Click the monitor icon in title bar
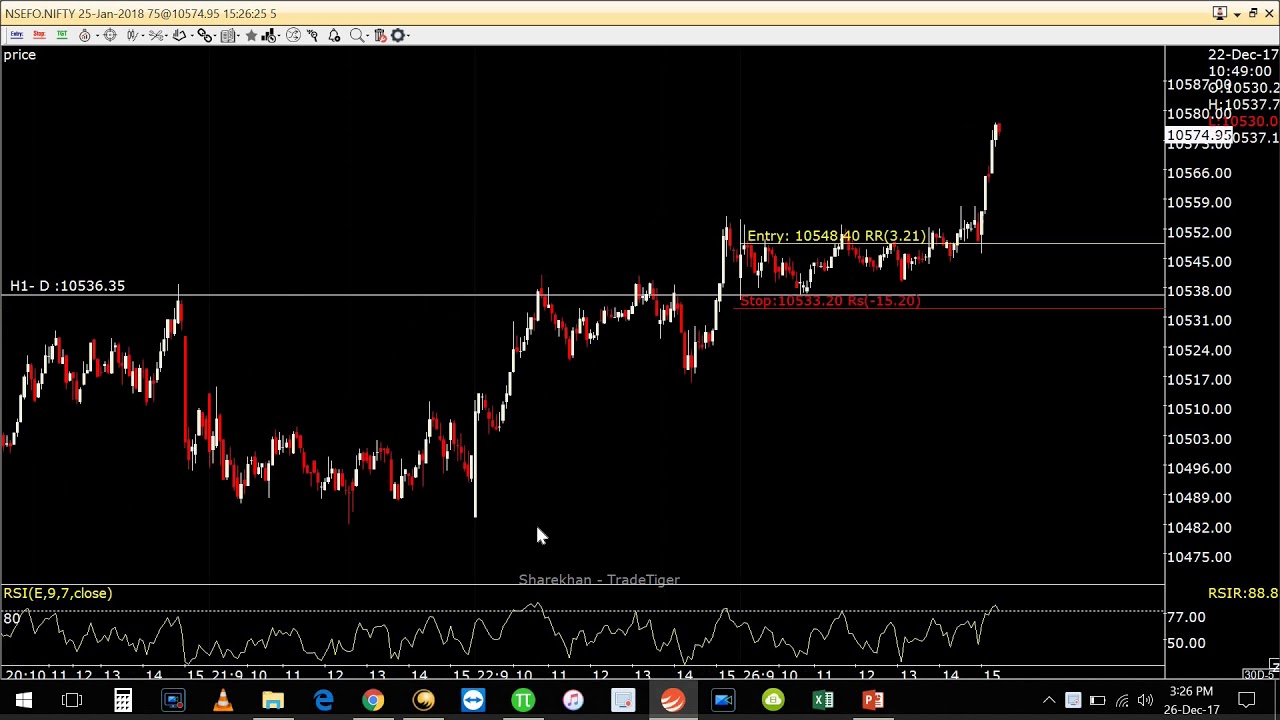Screen dimensions: 1280x720 point(1219,13)
